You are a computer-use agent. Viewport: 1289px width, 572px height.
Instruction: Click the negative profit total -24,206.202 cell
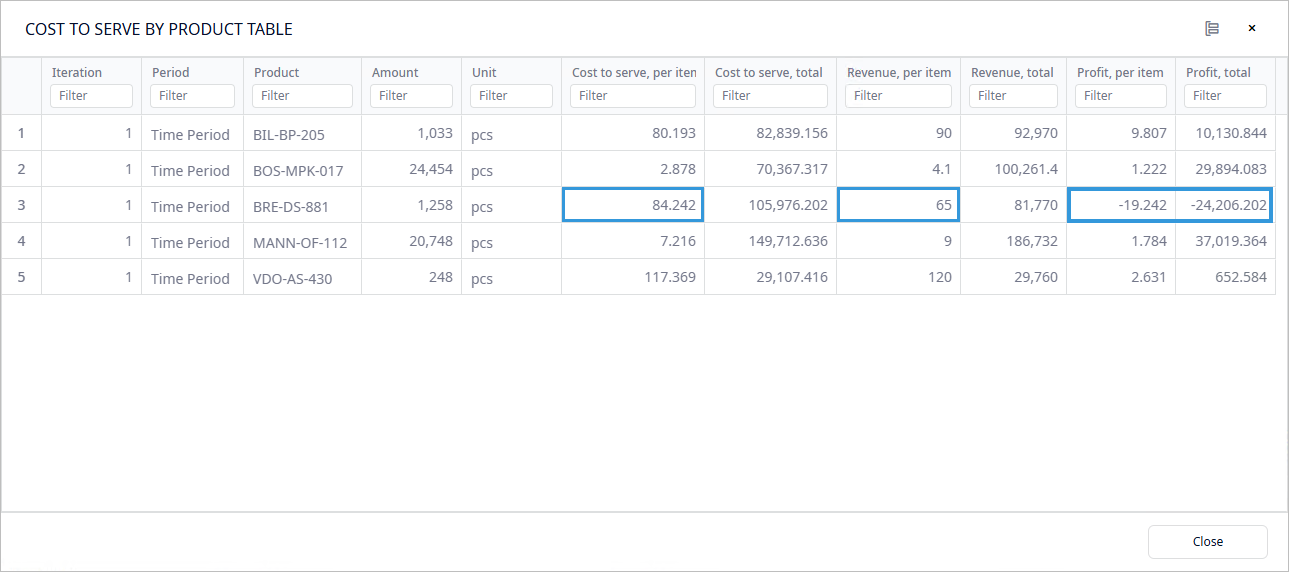pos(1224,205)
